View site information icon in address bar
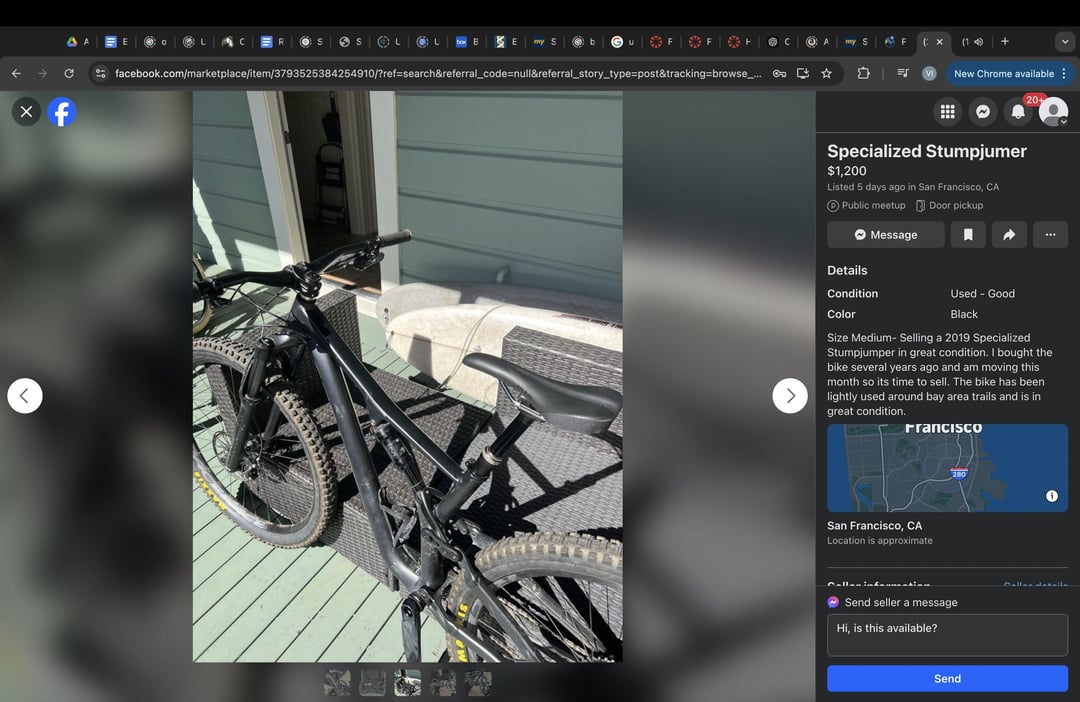 tap(101, 73)
